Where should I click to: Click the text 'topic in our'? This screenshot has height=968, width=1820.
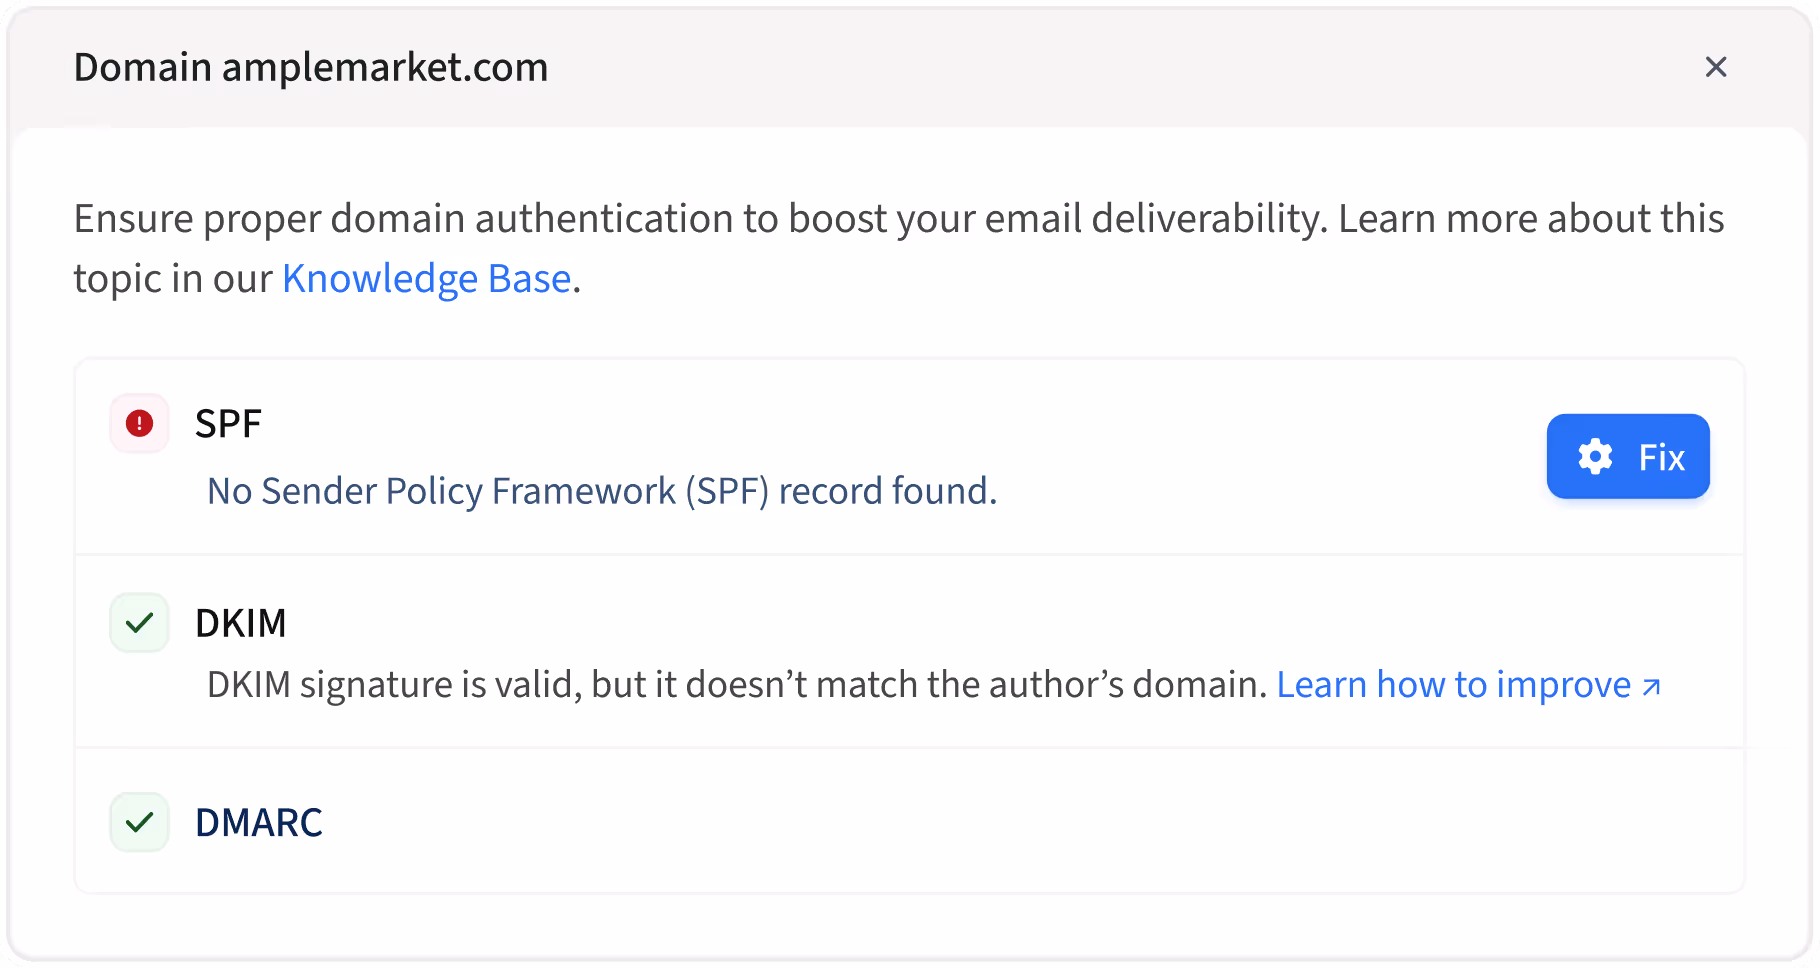point(172,279)
